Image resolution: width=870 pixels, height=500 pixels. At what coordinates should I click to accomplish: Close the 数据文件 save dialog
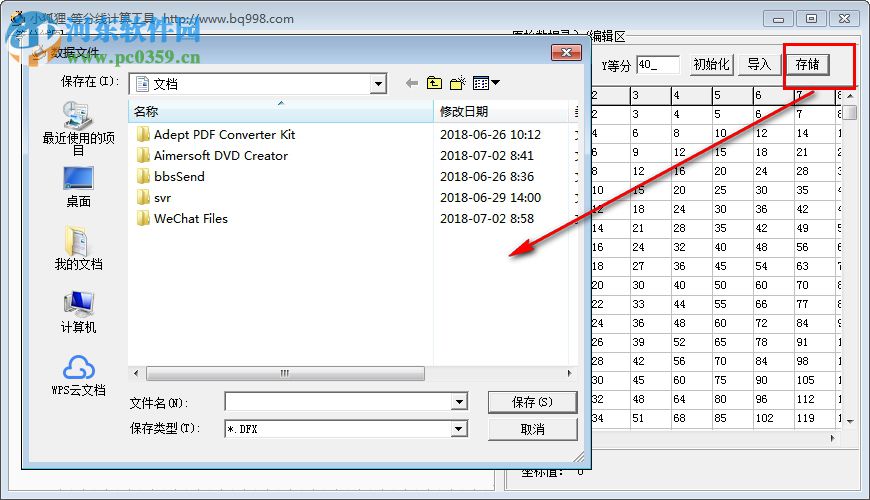tap(566, 52)
